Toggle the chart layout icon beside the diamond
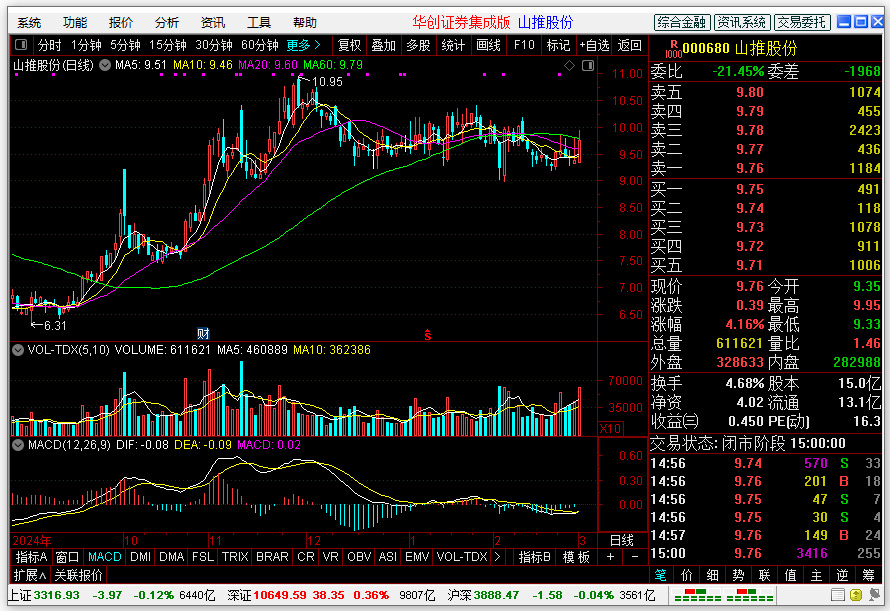The width and height of the screenshot is (890, 611). [588, 66]
